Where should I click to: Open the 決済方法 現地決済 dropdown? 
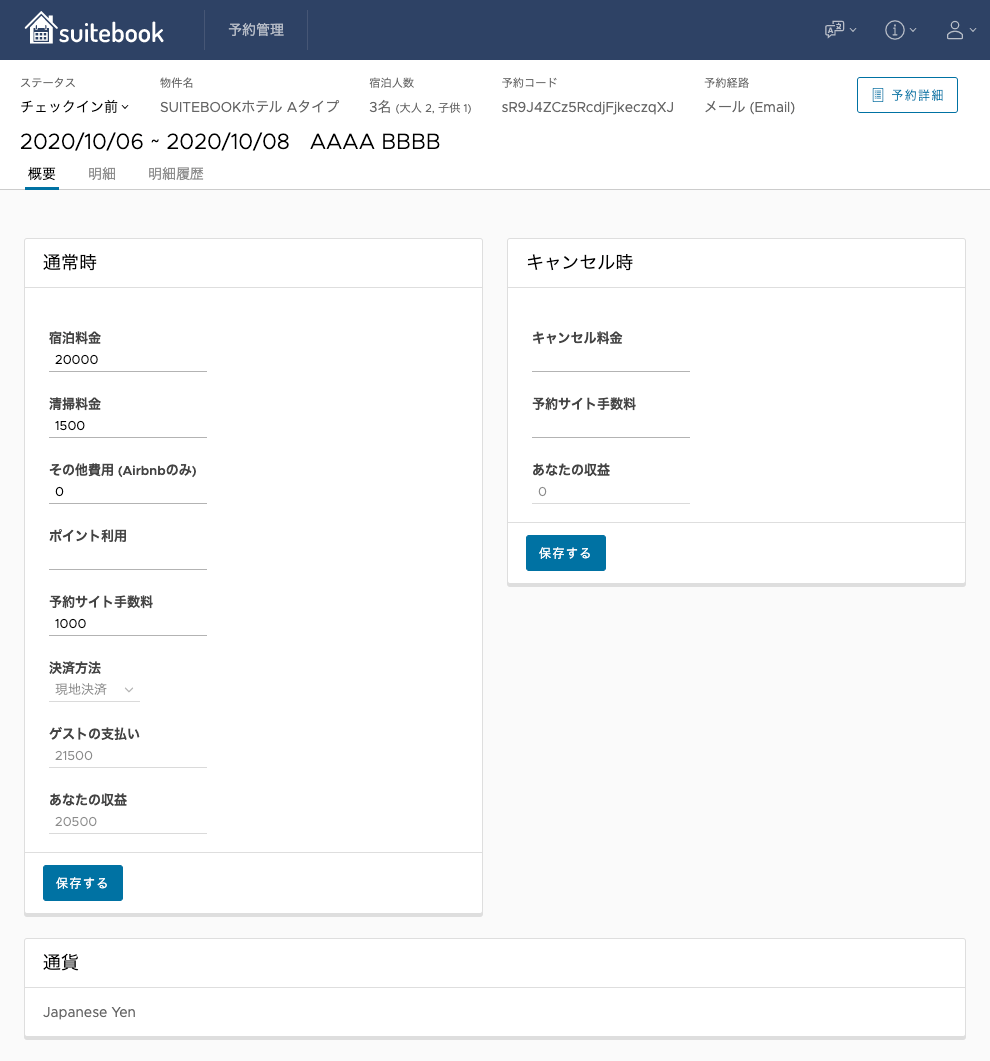point(94,690)
